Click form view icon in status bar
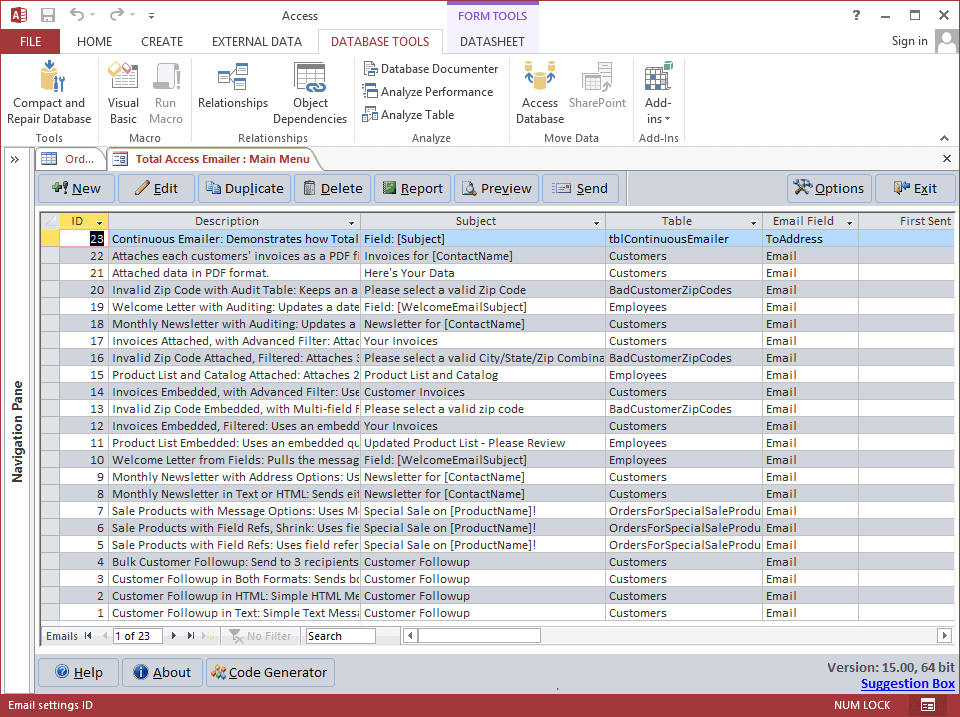960x717 pixels. [928, 705]
